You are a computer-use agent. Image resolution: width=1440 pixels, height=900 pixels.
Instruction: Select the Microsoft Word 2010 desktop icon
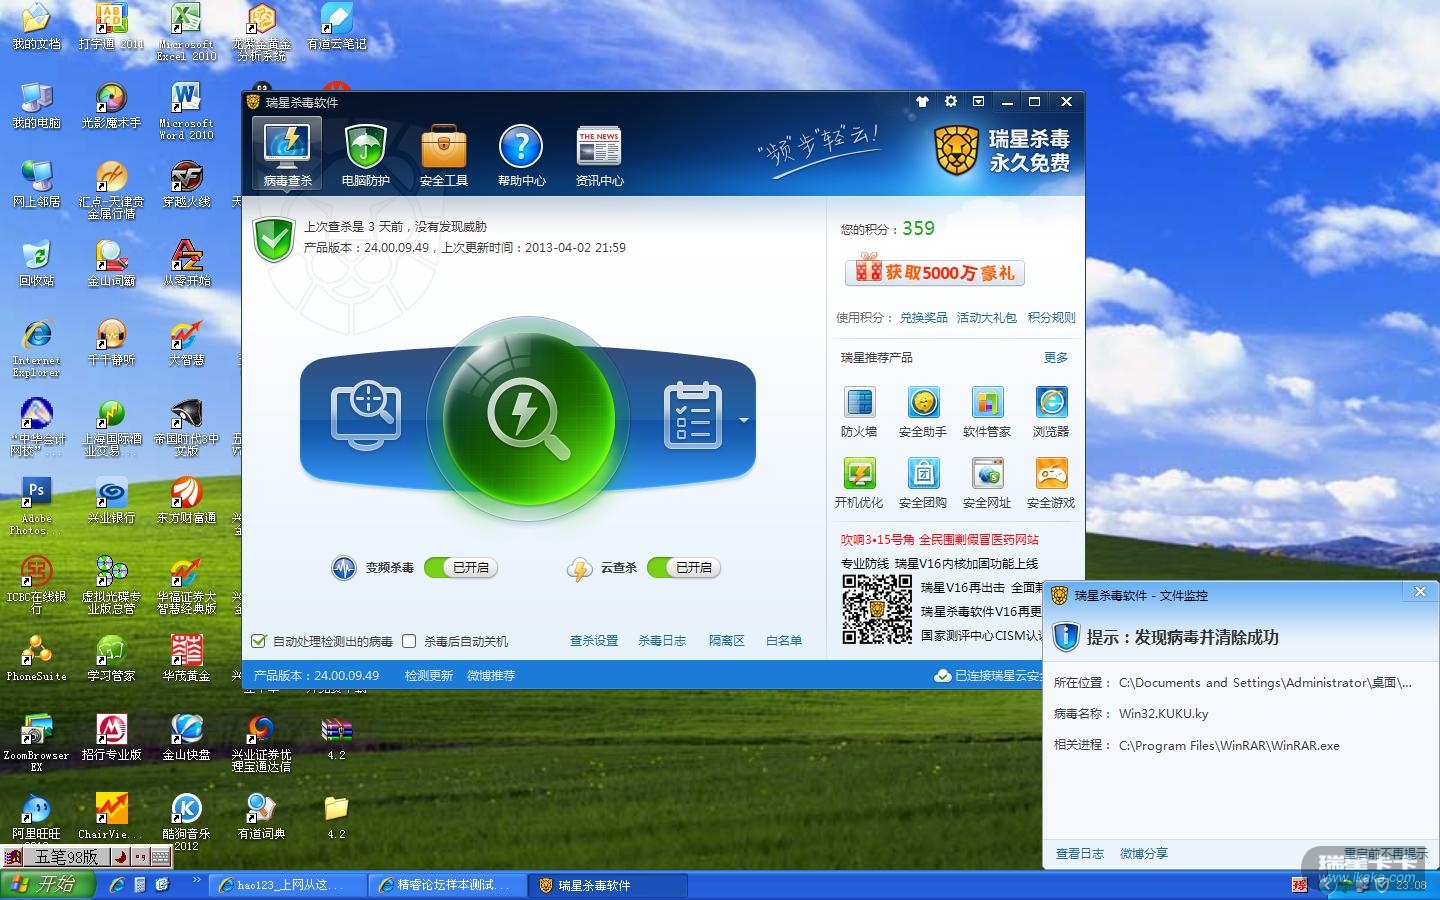click(x=186, y=111)
